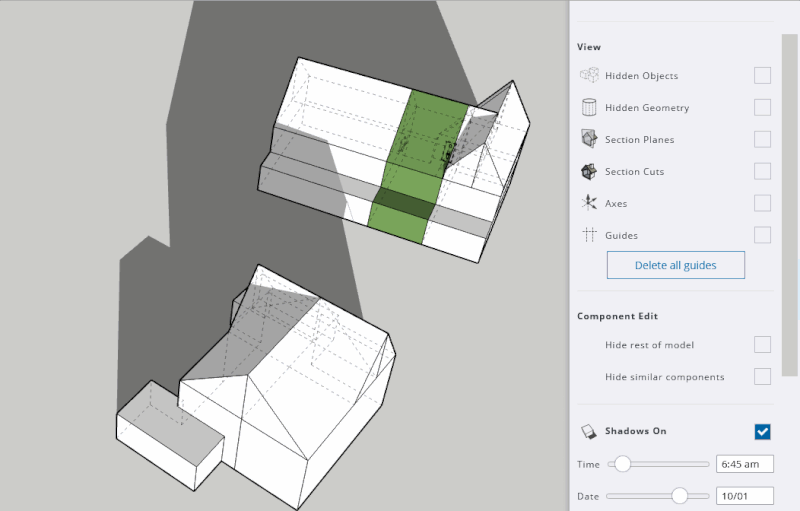Enable the Hidden Objects checkbox
800x511 pixels.
pos(762,75)
